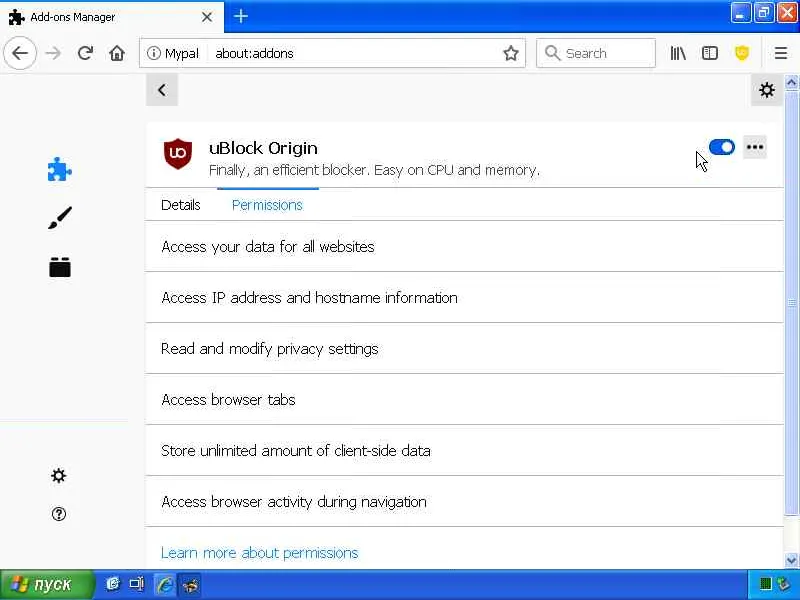Image resolution: width=800 pixels, height=600 pixels.
Task: Focus the Search box
Action: (595, 53)
